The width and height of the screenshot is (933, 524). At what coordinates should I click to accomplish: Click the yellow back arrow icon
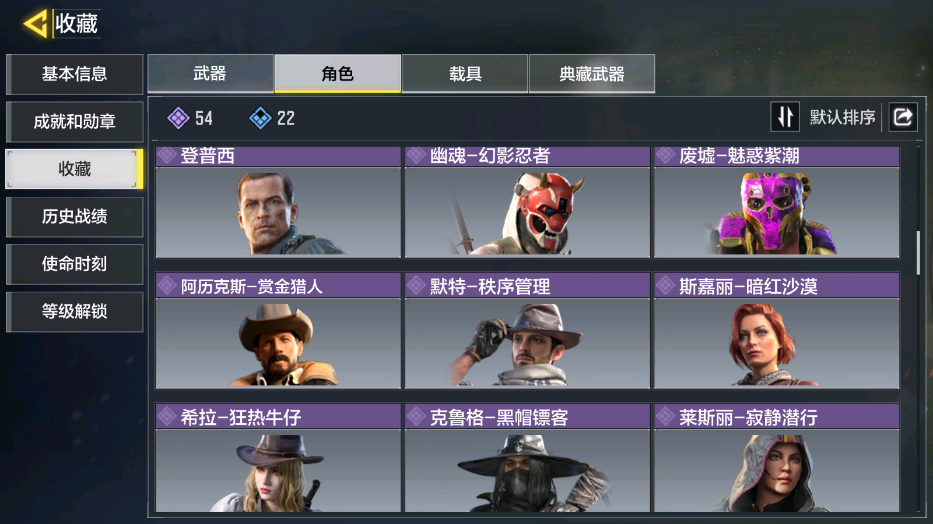tap(36, 24)
